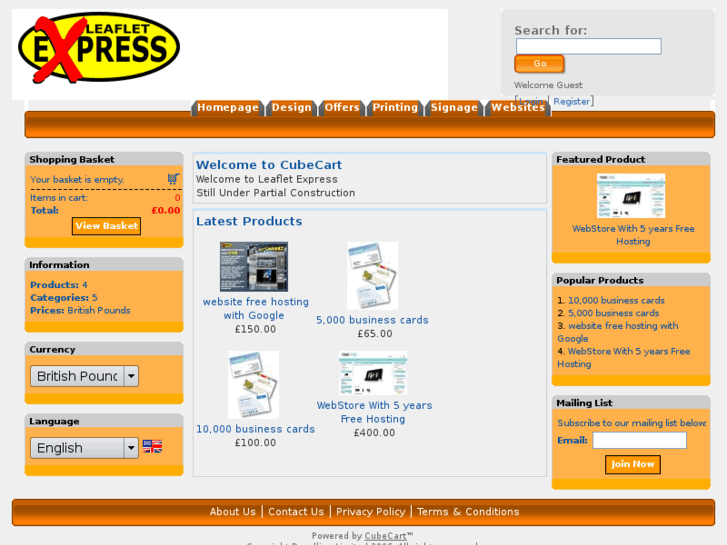This screenshot has width=727, height=545.
Task: Open 5,000 business cards product image
Action: tap(372, 276)
